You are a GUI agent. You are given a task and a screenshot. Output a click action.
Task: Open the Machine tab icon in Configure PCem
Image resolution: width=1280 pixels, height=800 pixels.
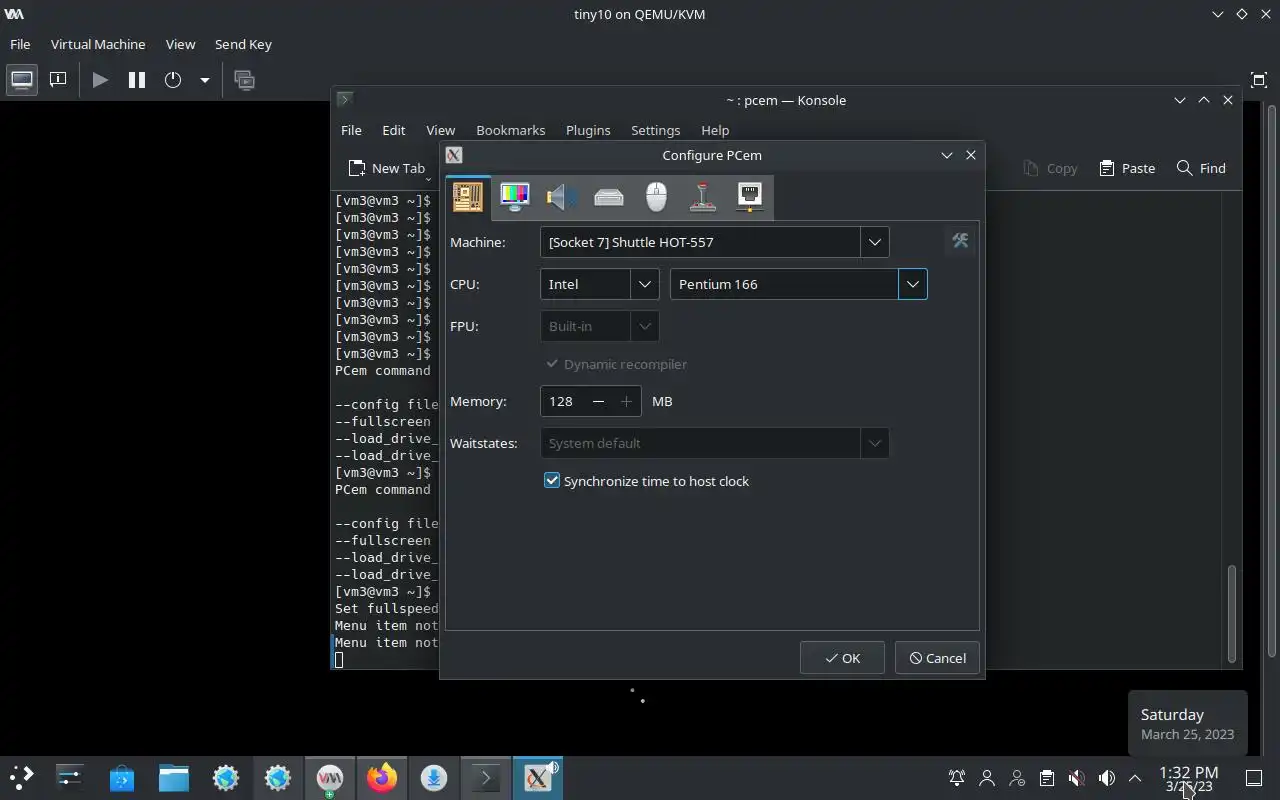point(468,196)
